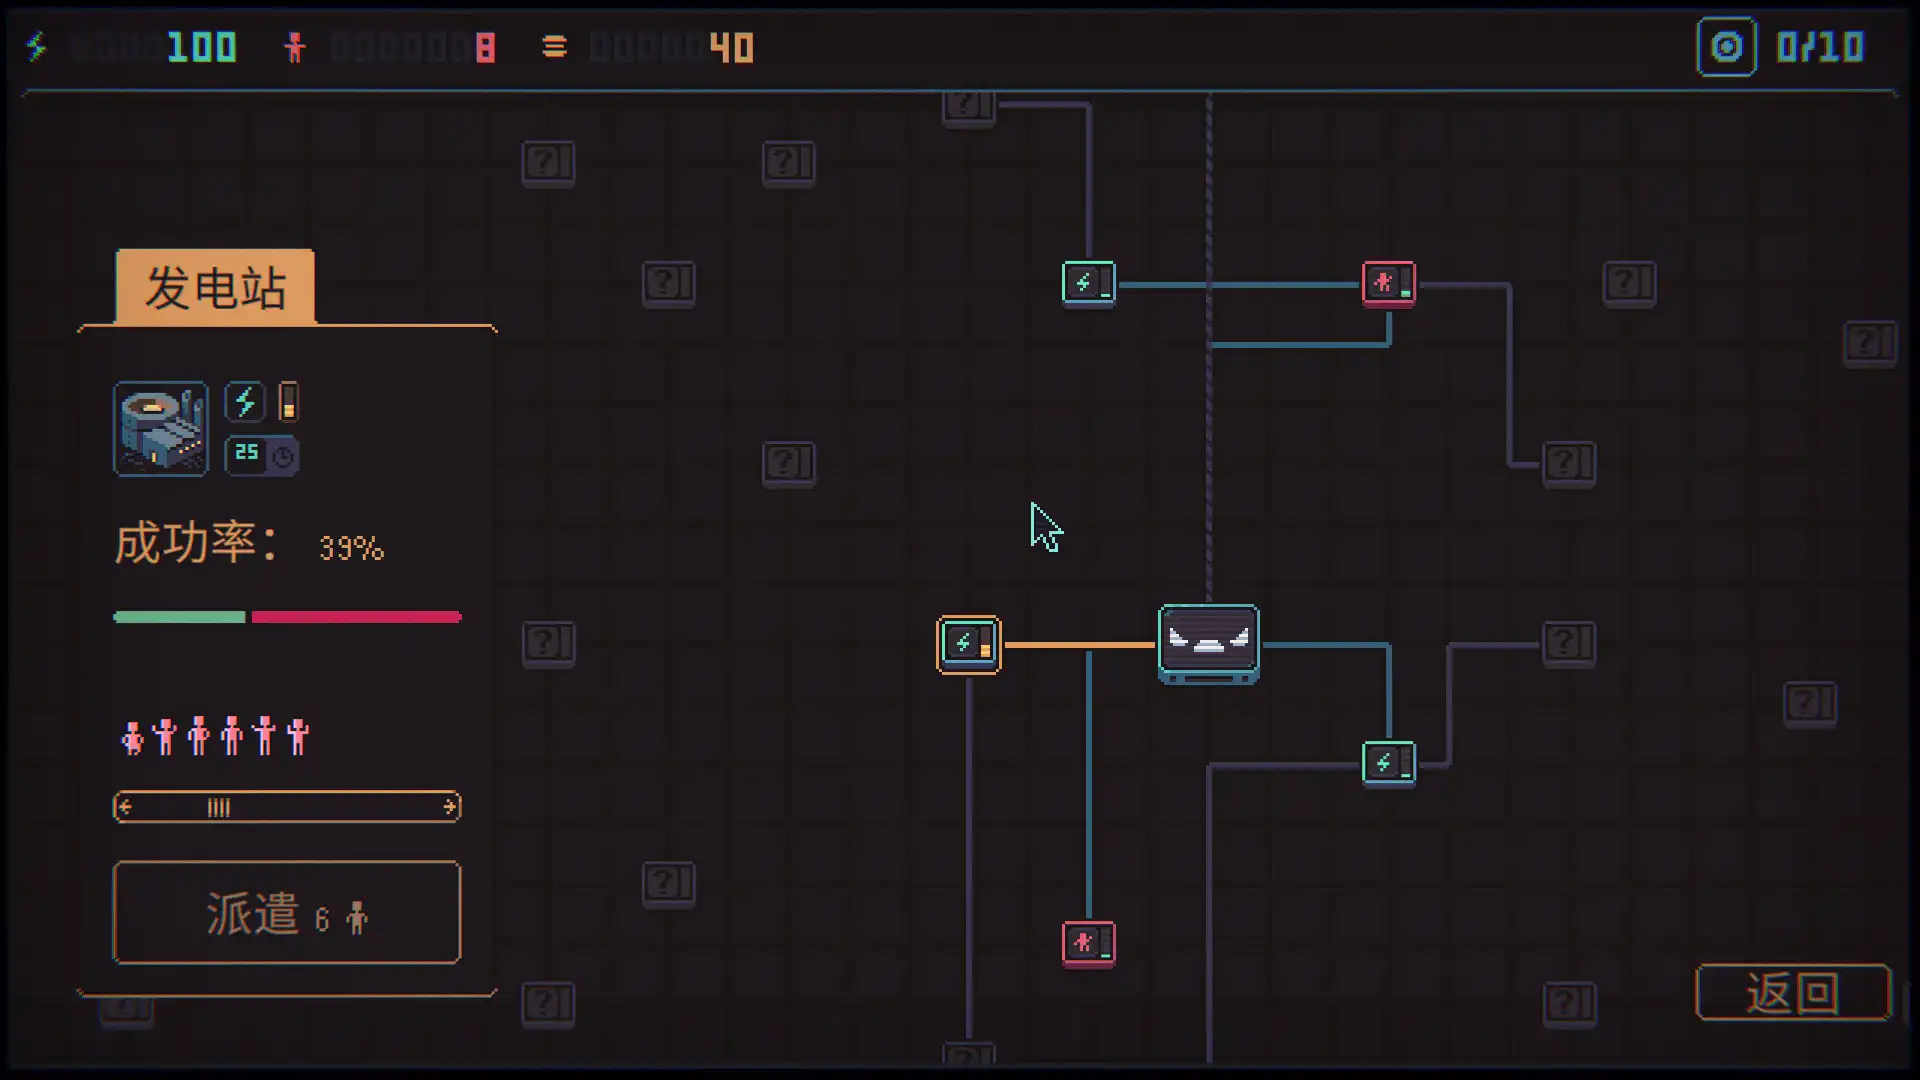Select the upper green energy node
Screen dimensions: 1920x1080
(x=1088, y=283)
